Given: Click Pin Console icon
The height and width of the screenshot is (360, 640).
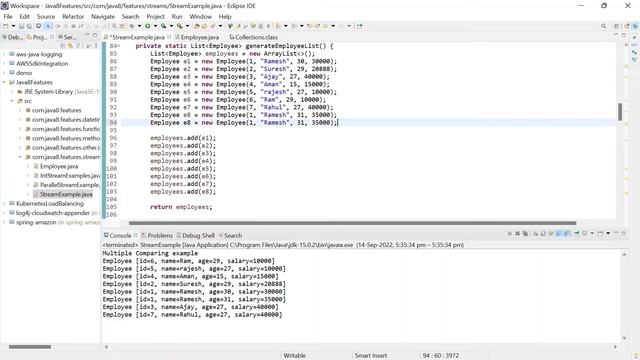Looking at the screenshot, I should click(x=576, y=233).
